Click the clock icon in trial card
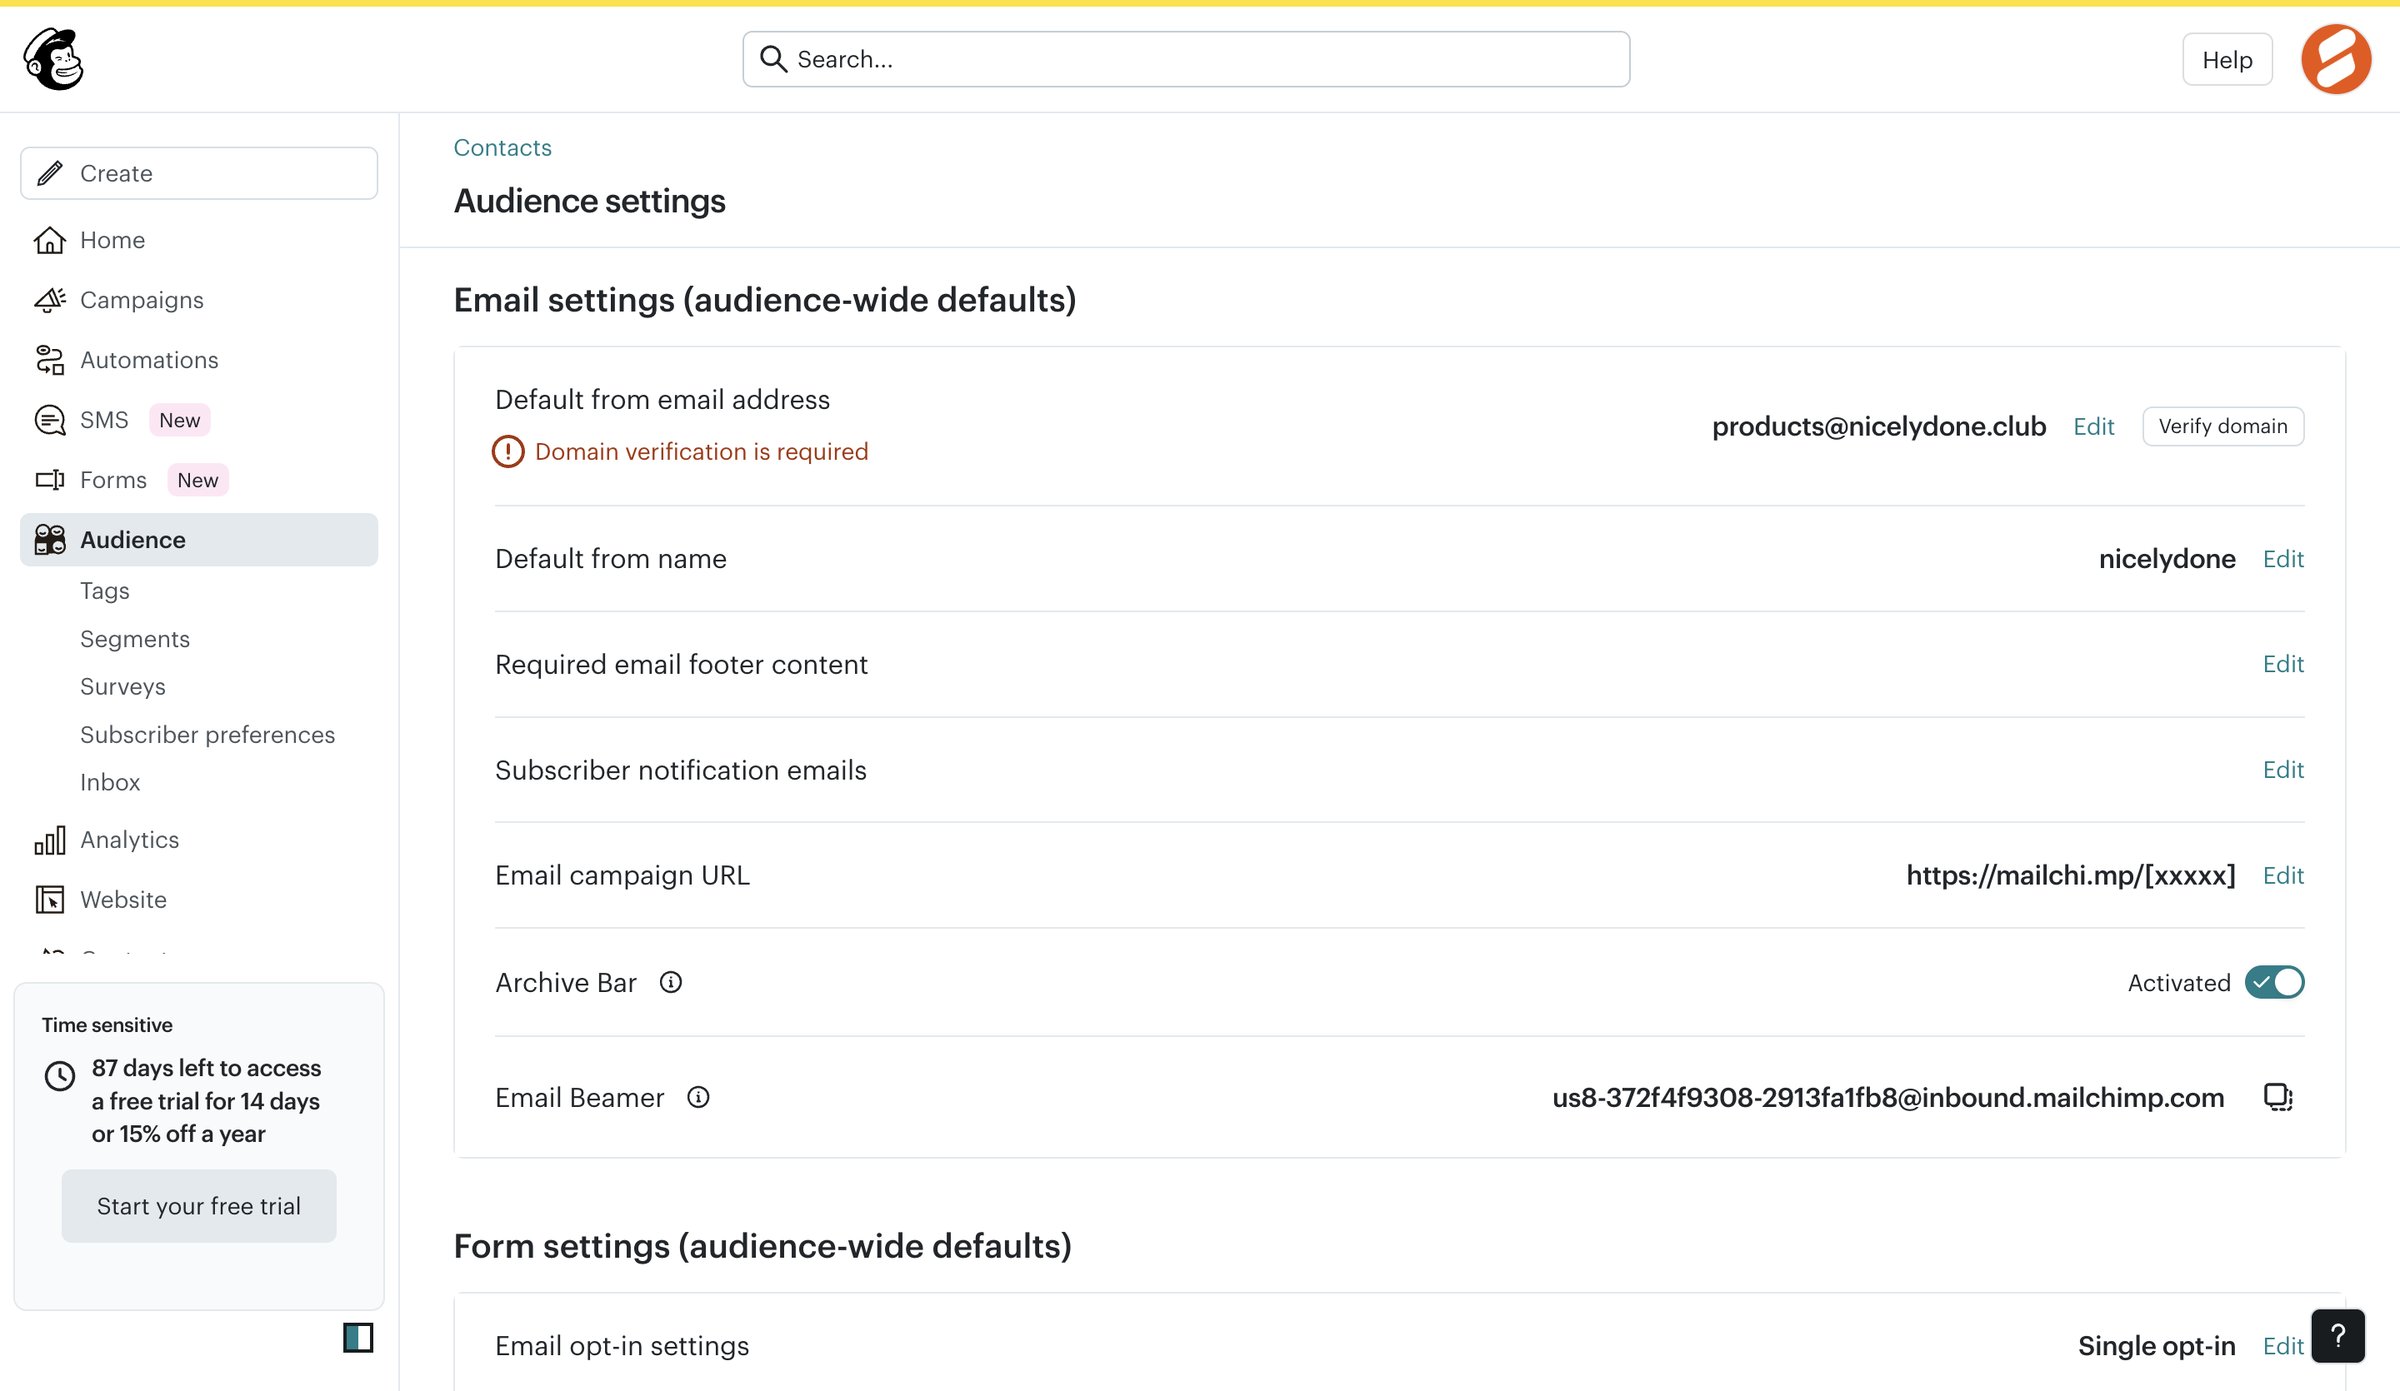The width and height of the screenshot is (2400, 1391). click(60, 1076)
